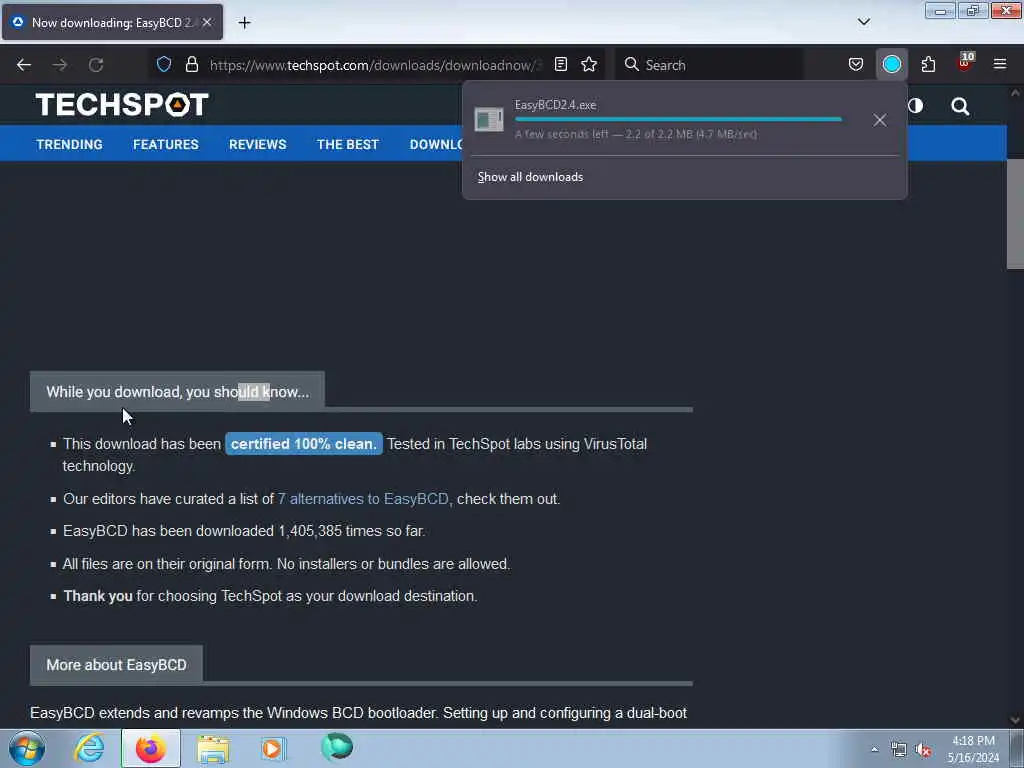Cancel the EasyBCD2.4.exe download with X

880,120
